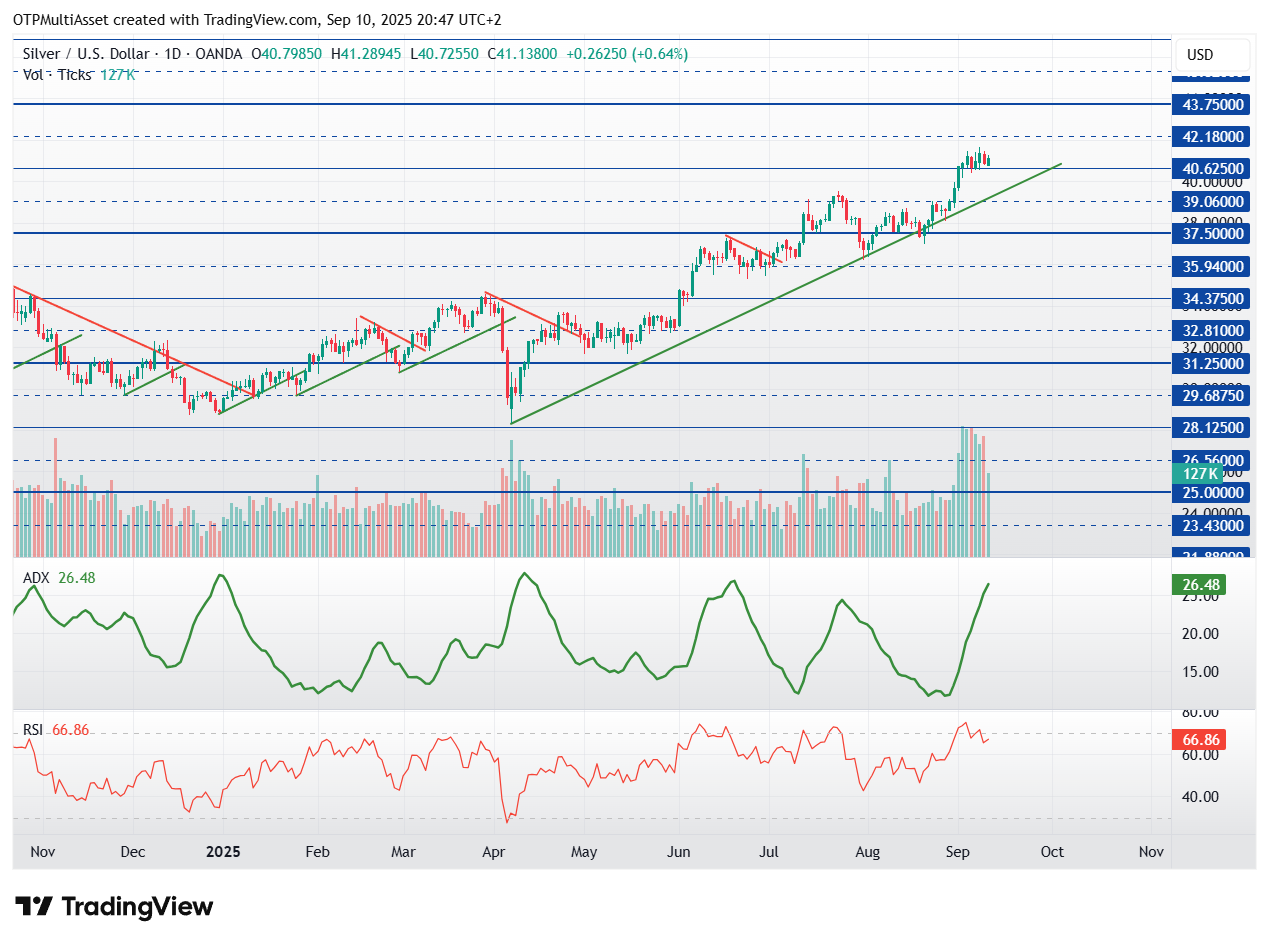Click the green 127K volume scale tag
The width and height of the screenshot is (1269, 944).
(1198, 474)
